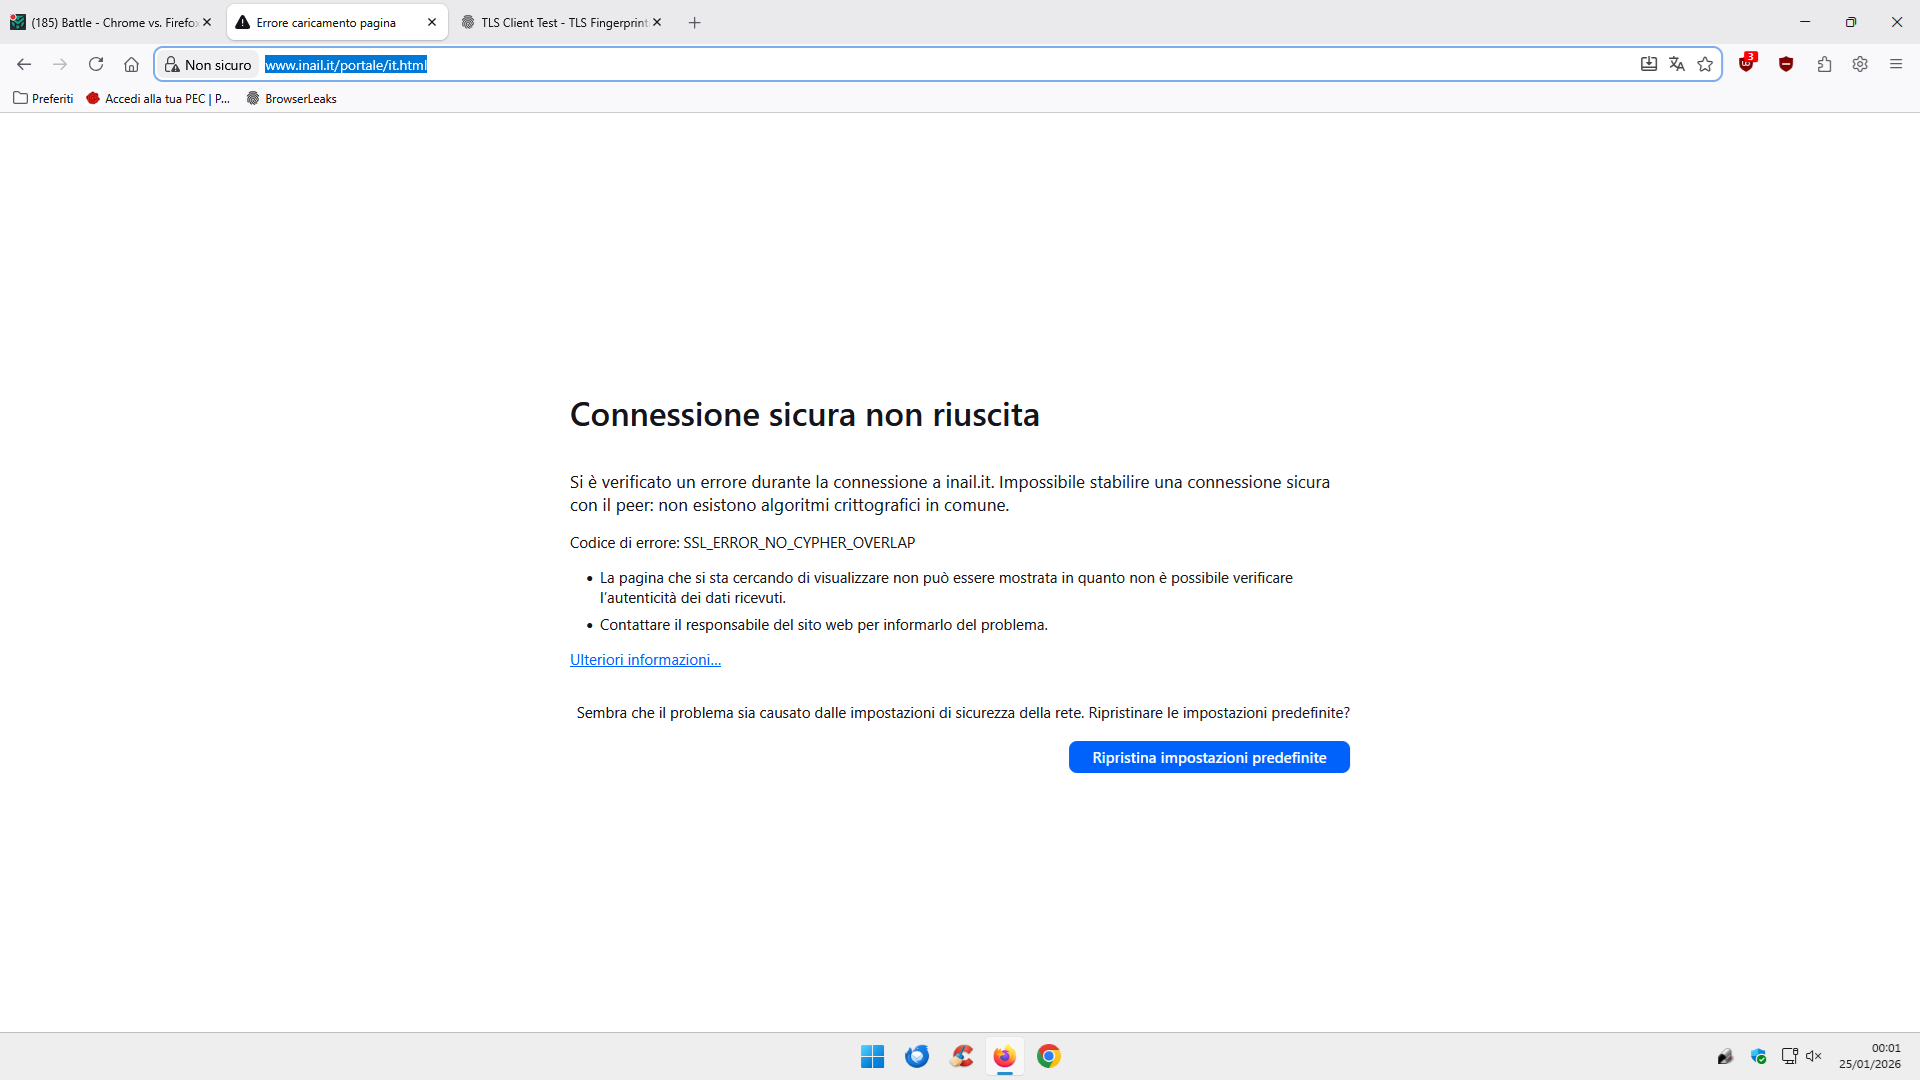
Task: Open the uBlock Origin extension icon
Action: tap(1747, 63)
